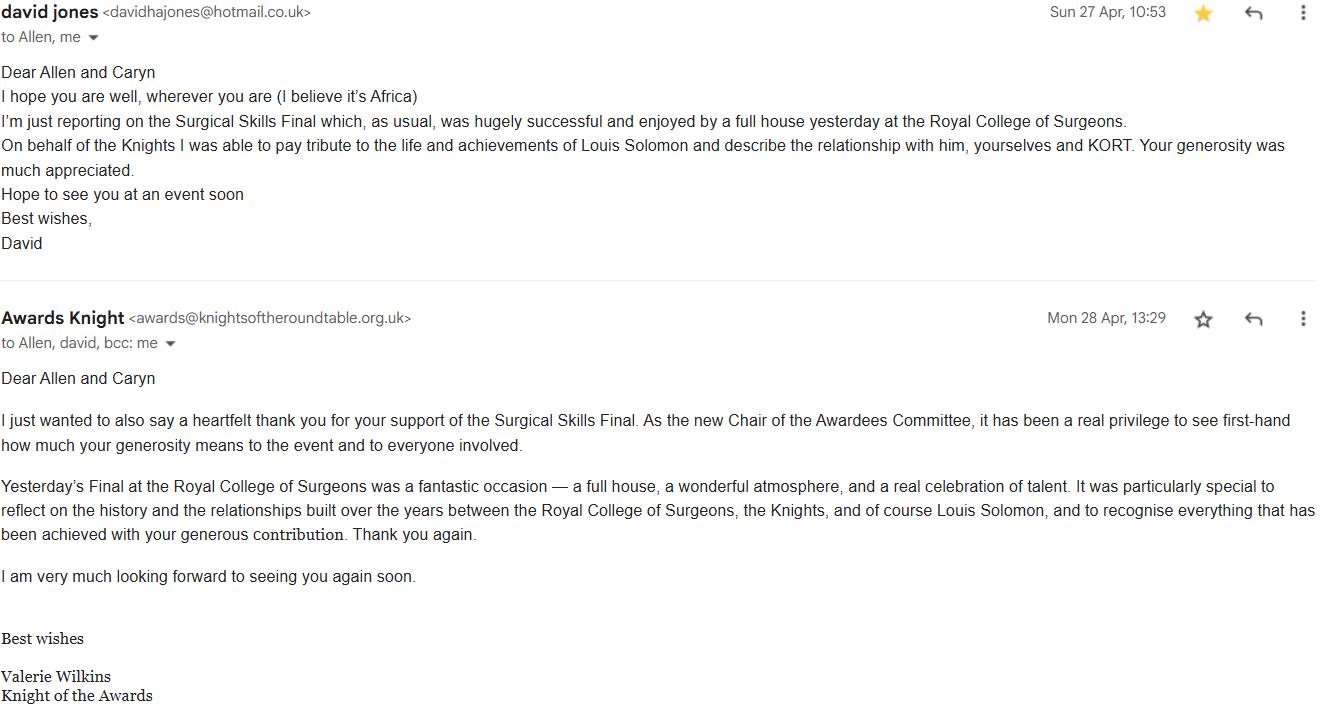Click 'Best wishes,' line in david's email
Screen dimensions: 1322x711
(x=46, y=219)
